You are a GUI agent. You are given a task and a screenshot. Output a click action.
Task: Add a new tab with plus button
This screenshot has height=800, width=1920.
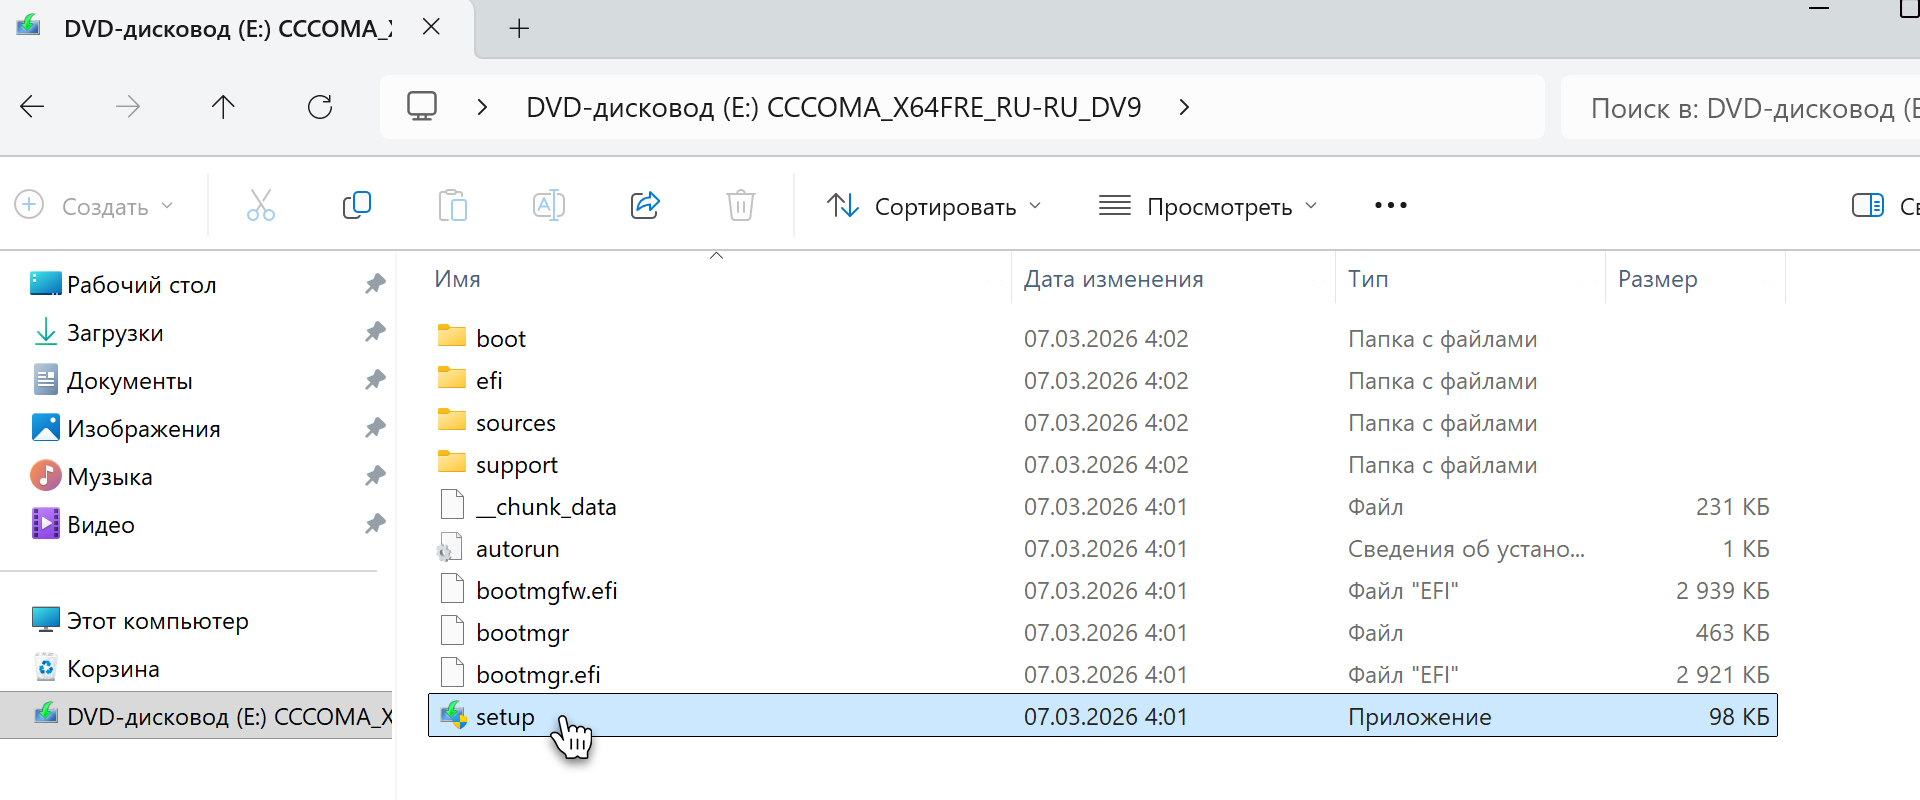pos(518,28)
